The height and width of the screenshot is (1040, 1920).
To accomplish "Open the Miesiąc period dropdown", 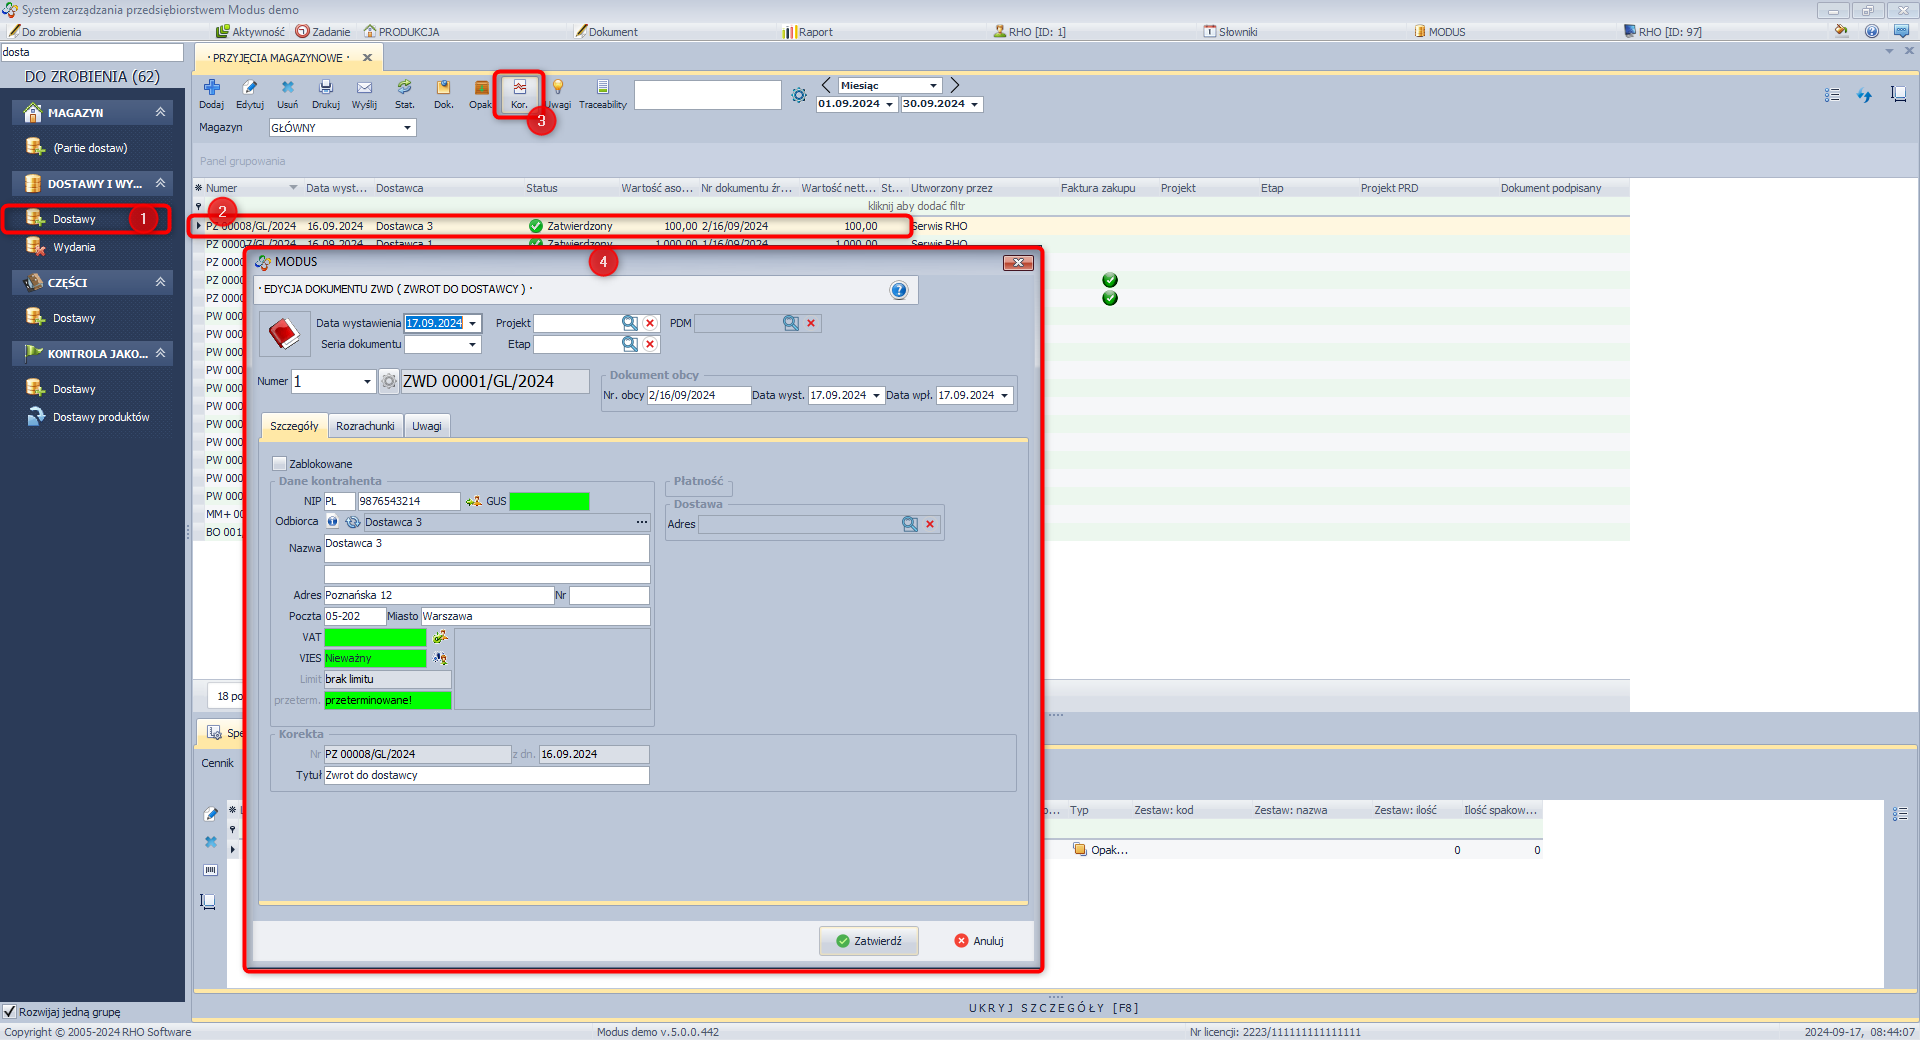I will click(933, 86).
